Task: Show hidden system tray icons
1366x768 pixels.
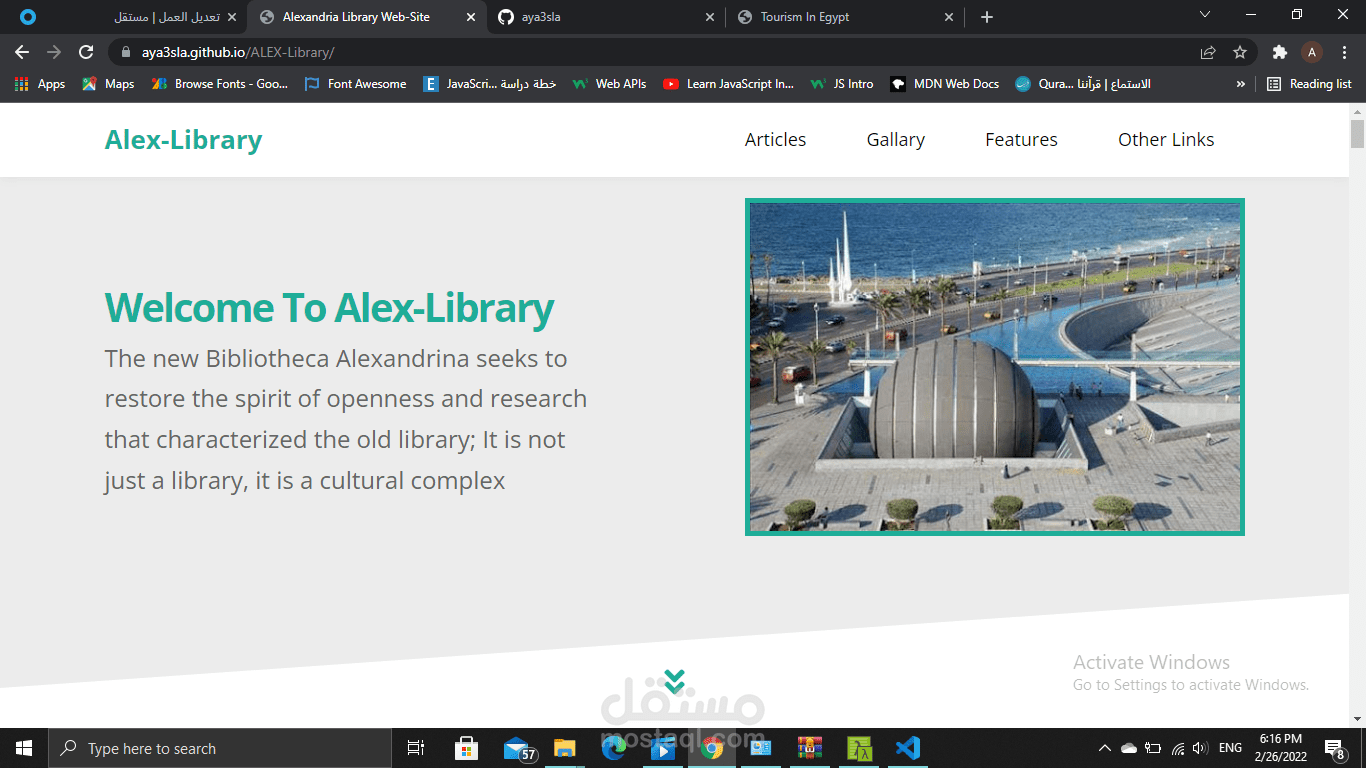Action: click(1104, 747)
